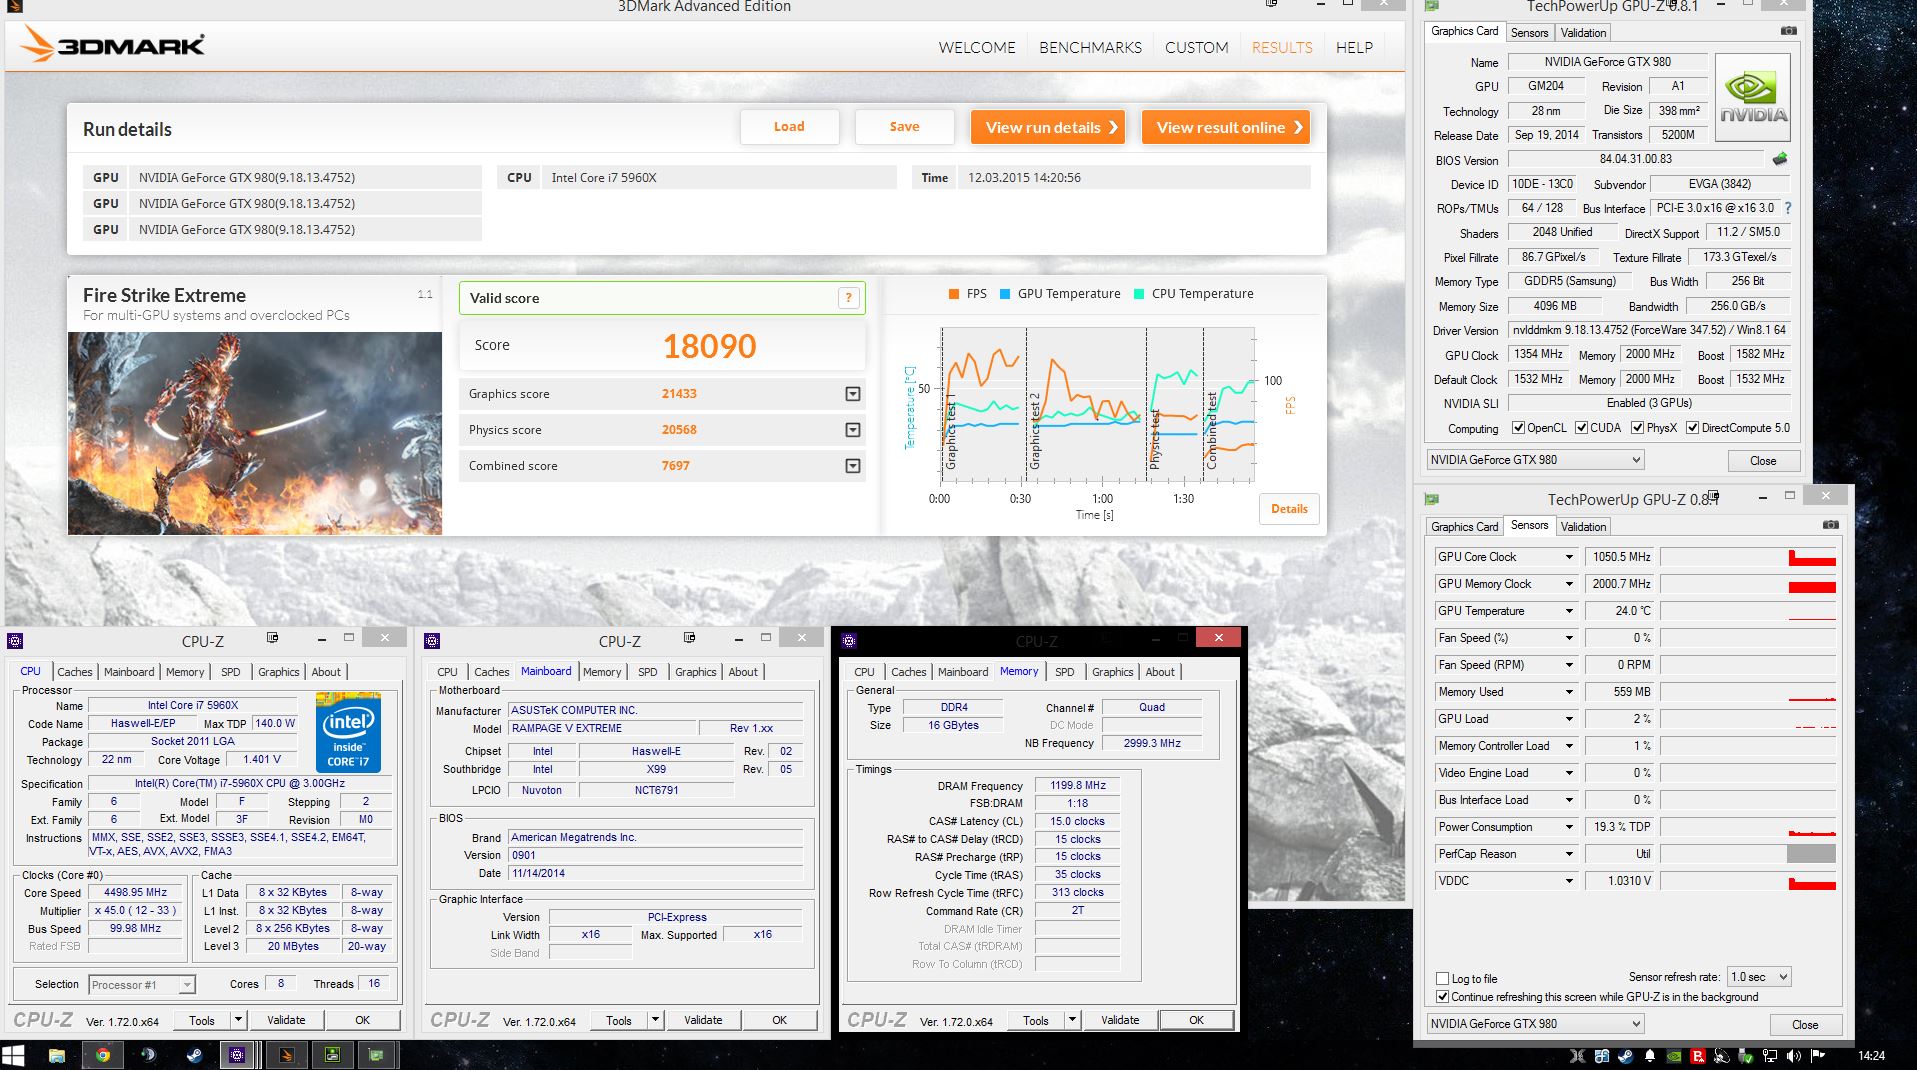Viewport: 1917px width, 1070px height.
Task: Go to the WELCOME tab in 3DMark
Action: point(977,47)
